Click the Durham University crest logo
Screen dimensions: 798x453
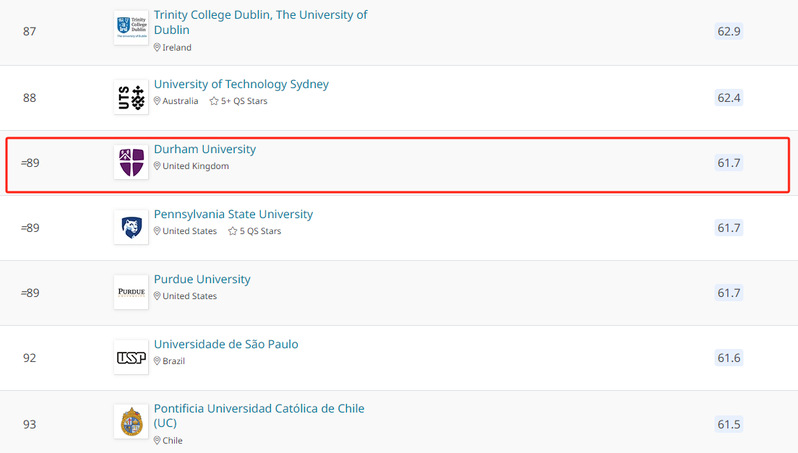(x=131, y=162)
